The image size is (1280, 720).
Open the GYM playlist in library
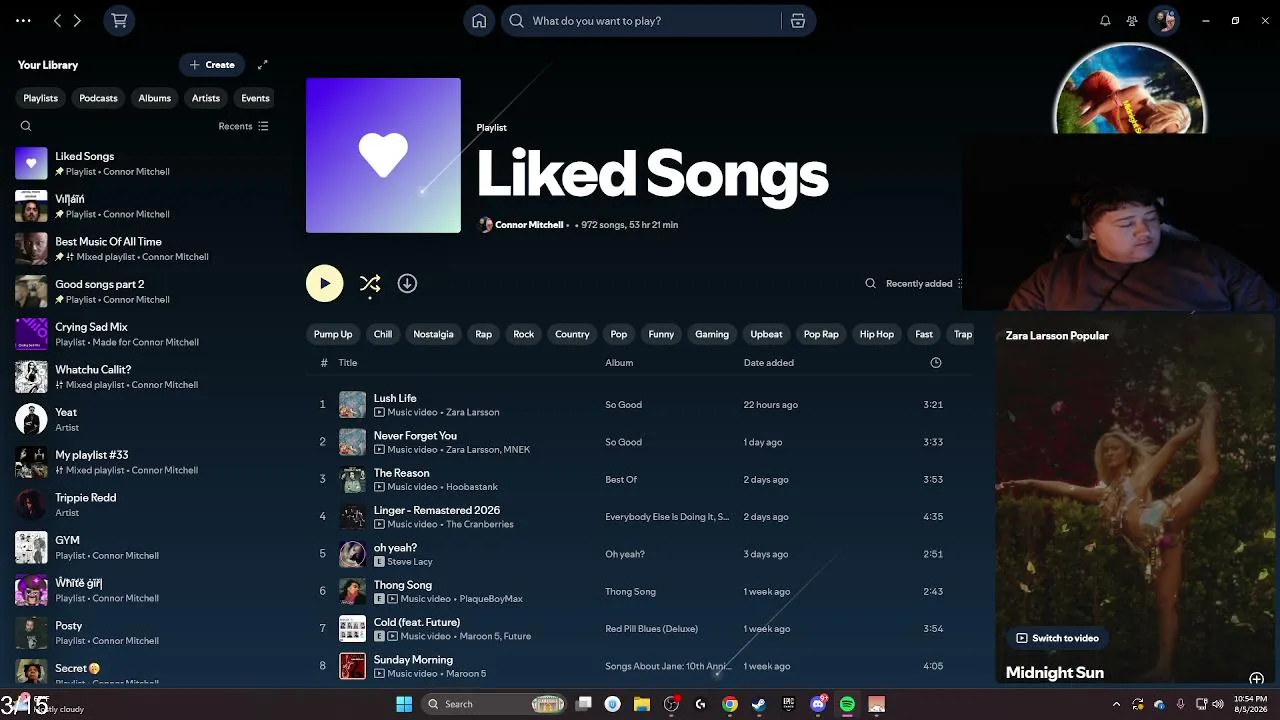pos(143,548)
